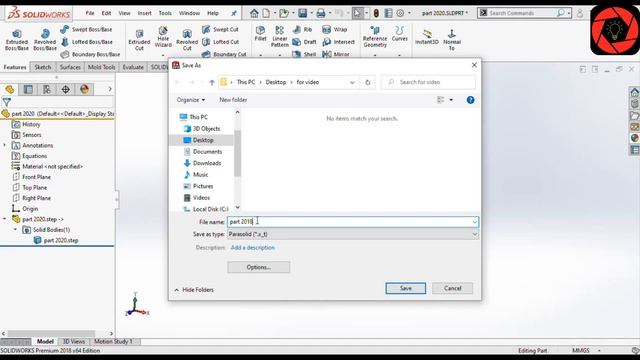This screenshot has width=640, height=360.
Task: Choose the Wrap feature
Action: (334, 29)
